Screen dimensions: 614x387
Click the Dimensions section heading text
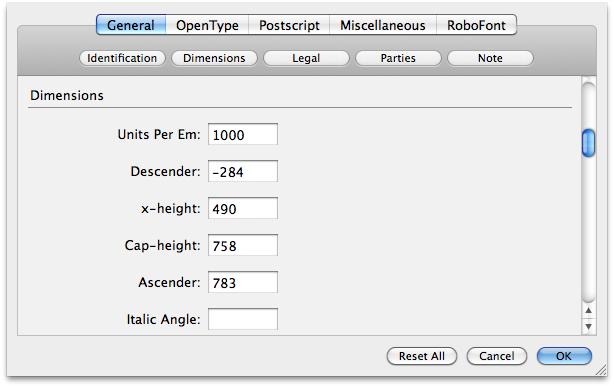[x=67, y=96]
